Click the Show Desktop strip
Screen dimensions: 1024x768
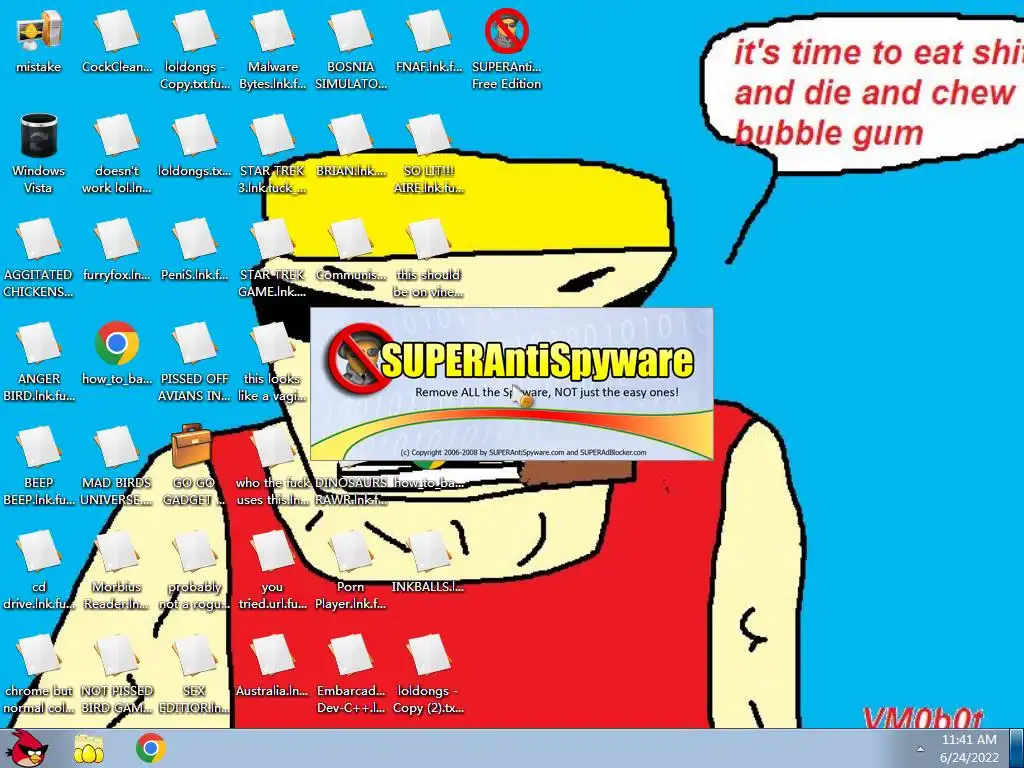(1017, 748)
